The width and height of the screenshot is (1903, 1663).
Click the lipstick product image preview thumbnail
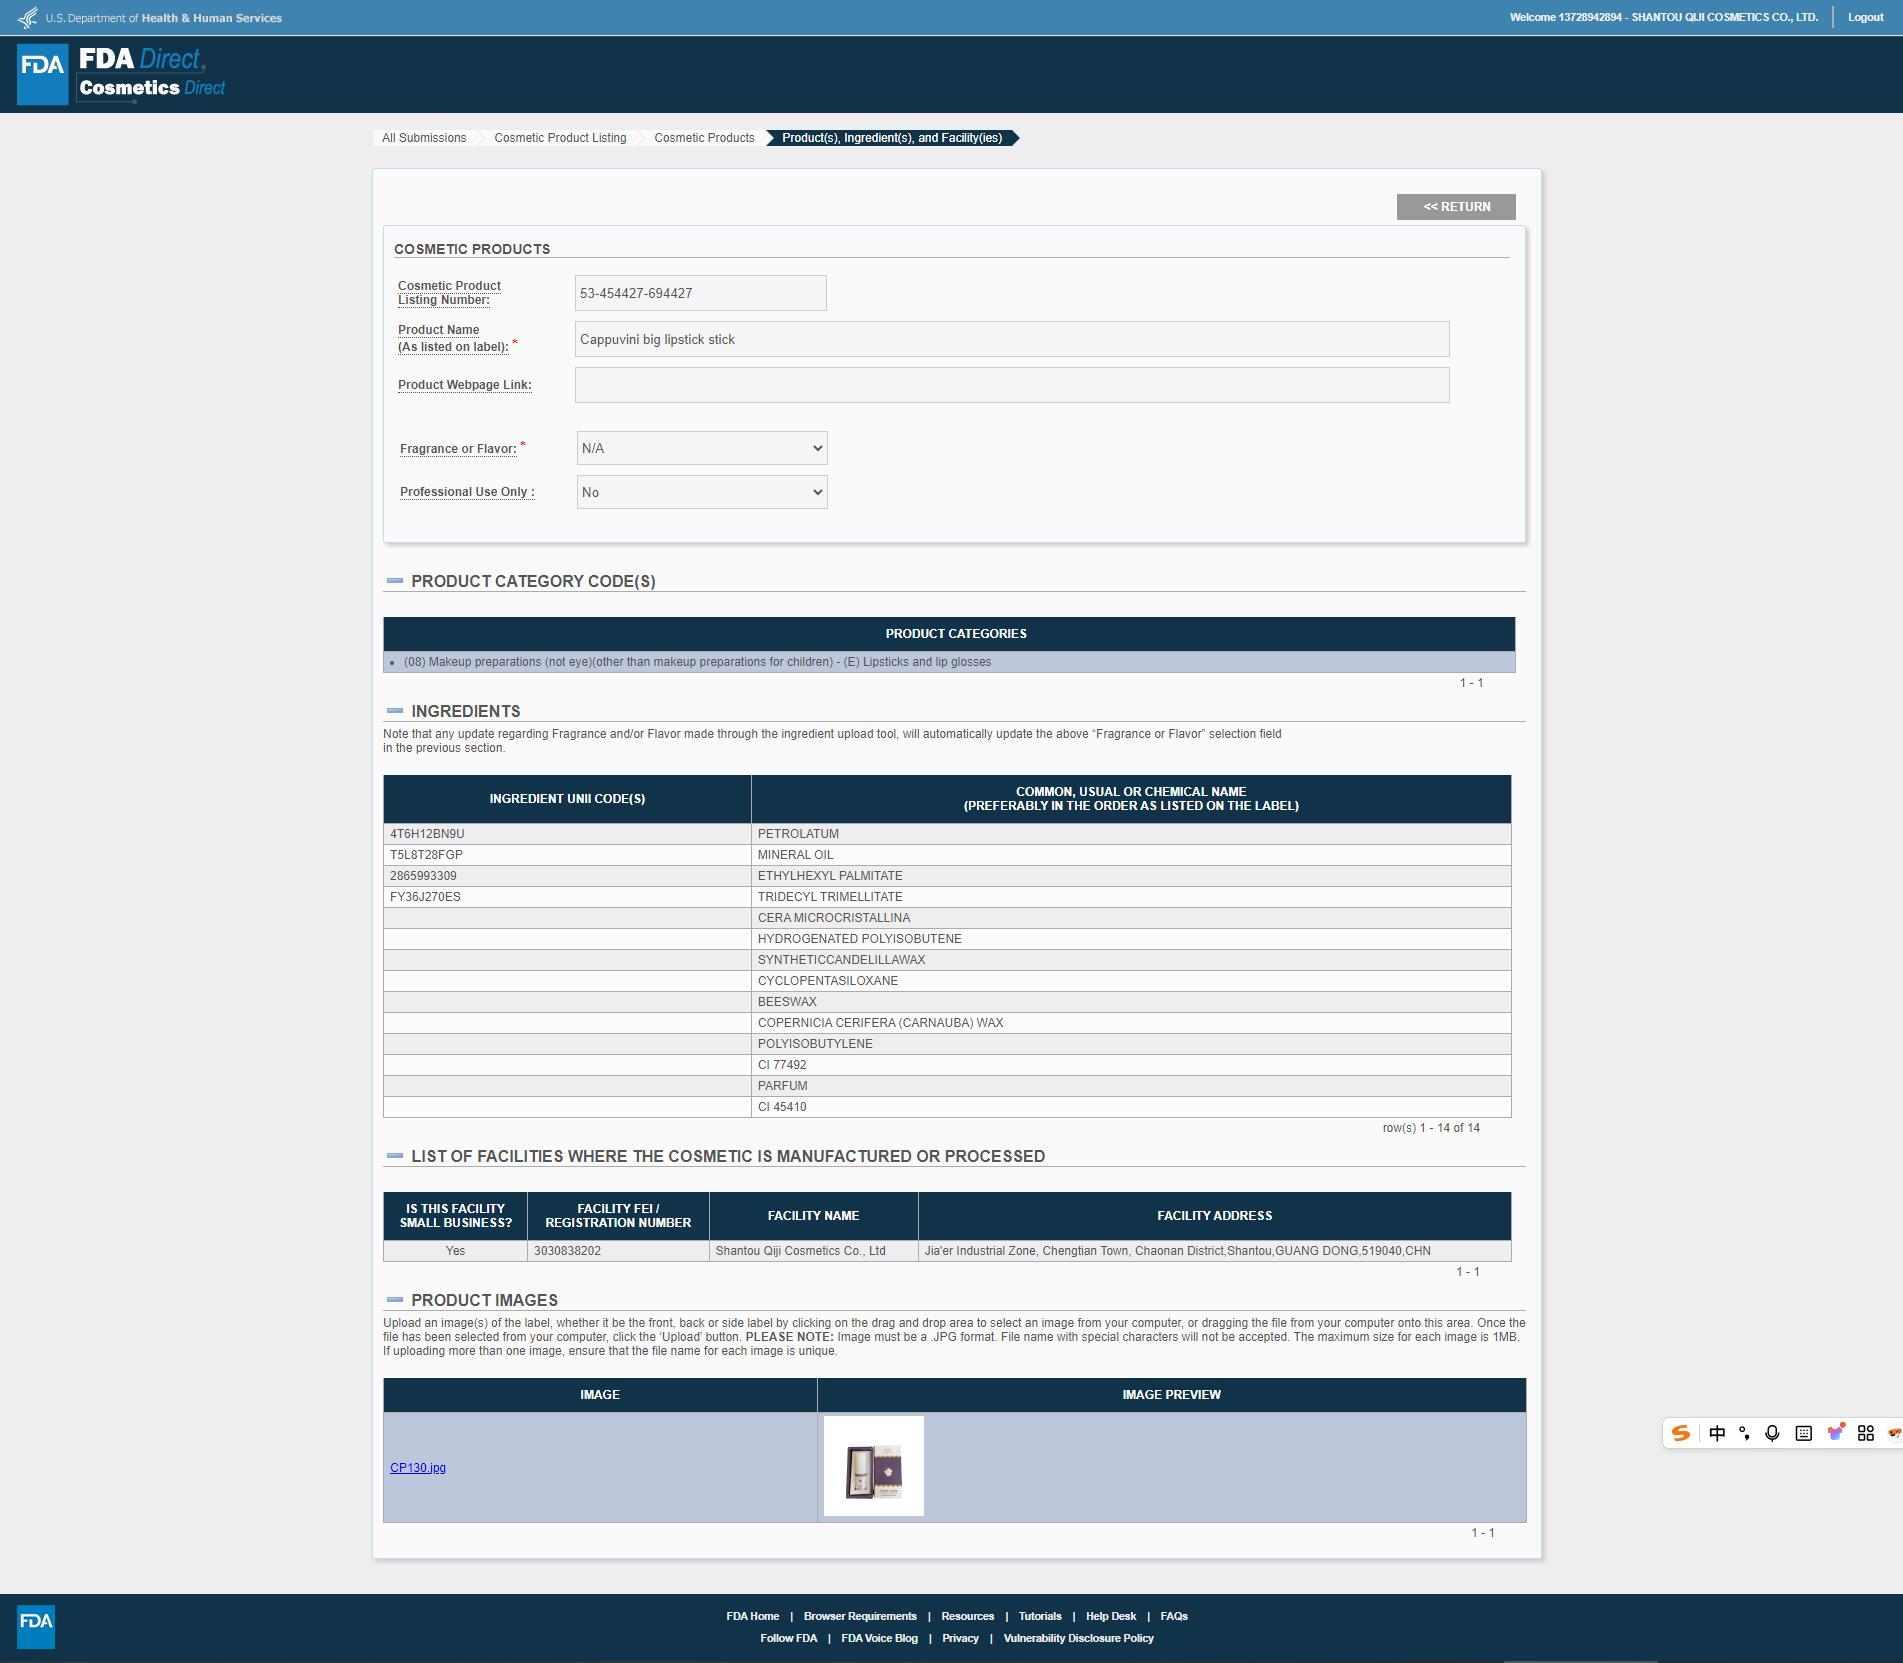[x=873, y=1466]
